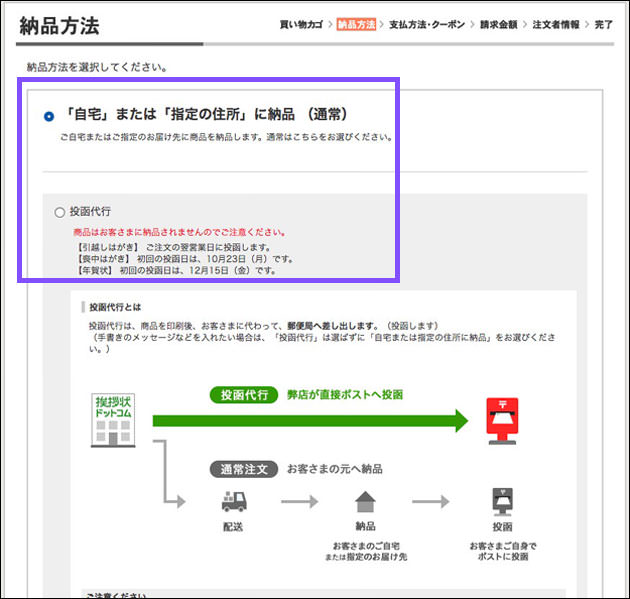Click the 完了 breadcrumb step
Image resolution: width=630 pixels, height=599 pixels.
click(x=603, y=25)
